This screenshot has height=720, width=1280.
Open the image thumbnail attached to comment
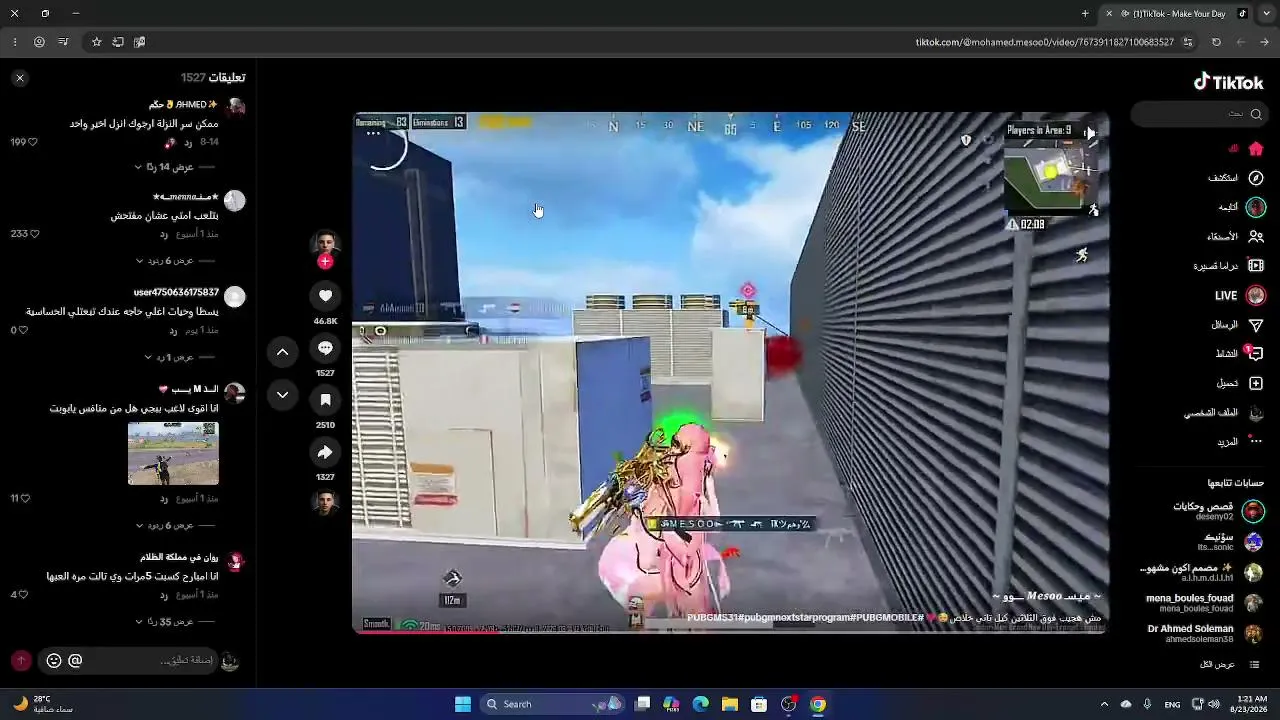(173, 453)
